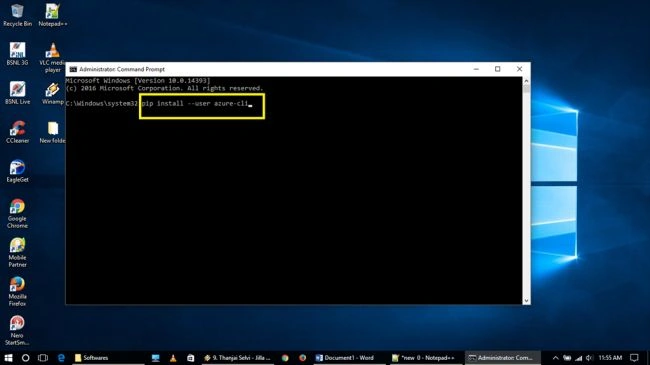Click the battery tray icon
The image size is (650, 365).
(x=567, y=358)
